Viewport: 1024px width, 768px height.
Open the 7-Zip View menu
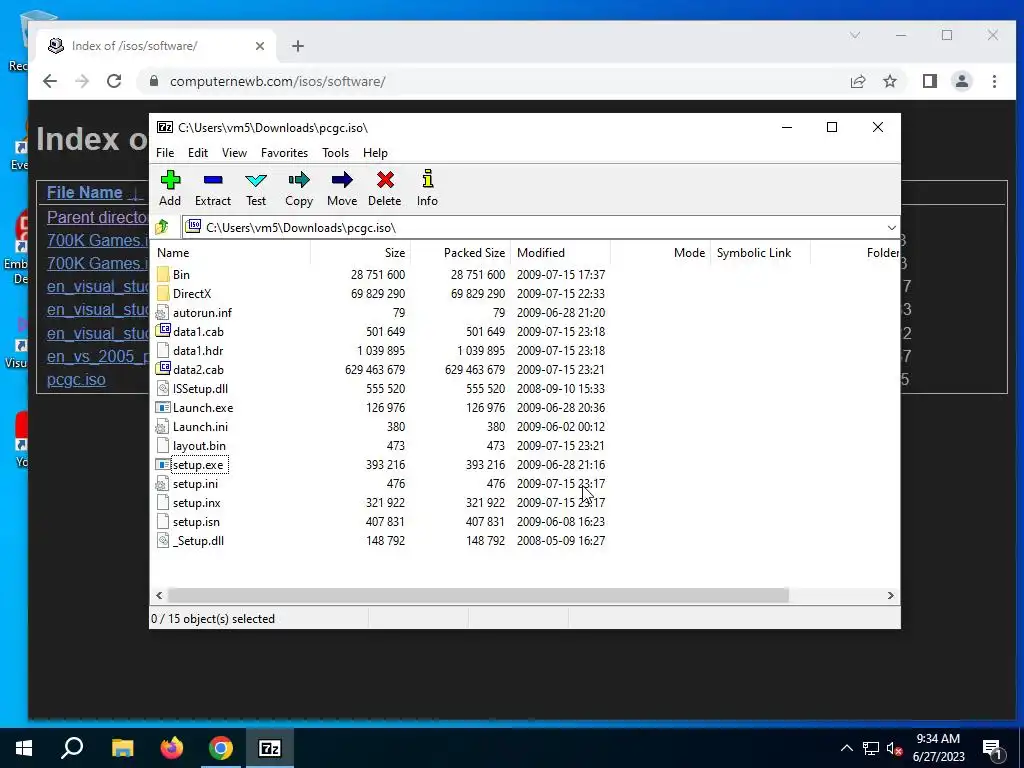(x=234, y=153)
